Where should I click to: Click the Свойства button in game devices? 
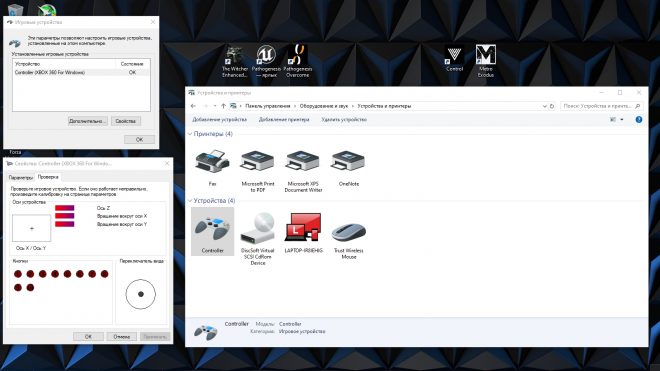click(x=126, y=121)
